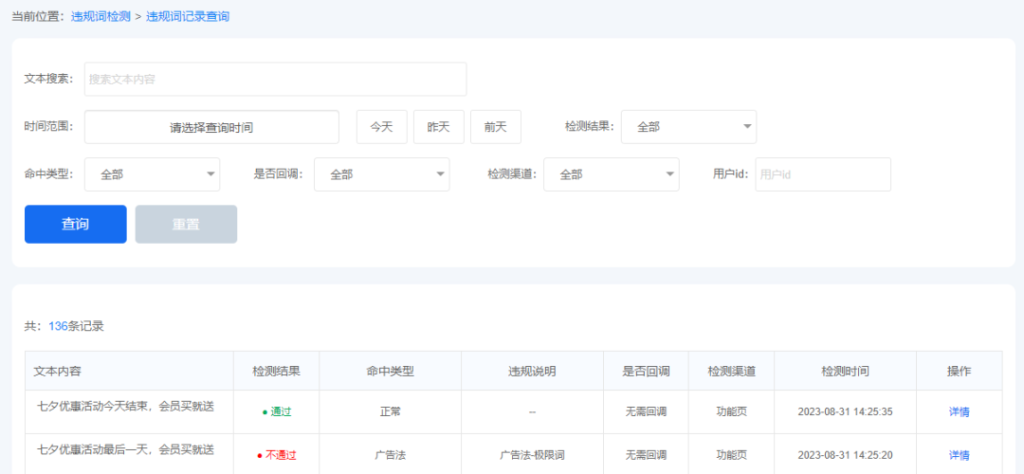Open 详情 for the 14:25:35 record
Viewport: 1024px width, 474px height.
(x=958, y=411)
